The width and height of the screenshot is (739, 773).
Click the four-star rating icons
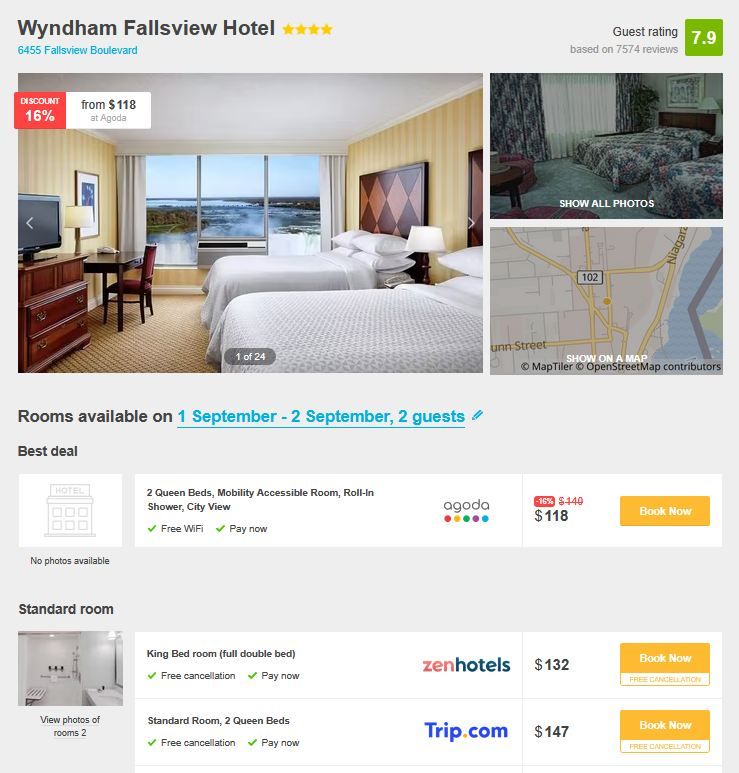click(x=307, y=29)
